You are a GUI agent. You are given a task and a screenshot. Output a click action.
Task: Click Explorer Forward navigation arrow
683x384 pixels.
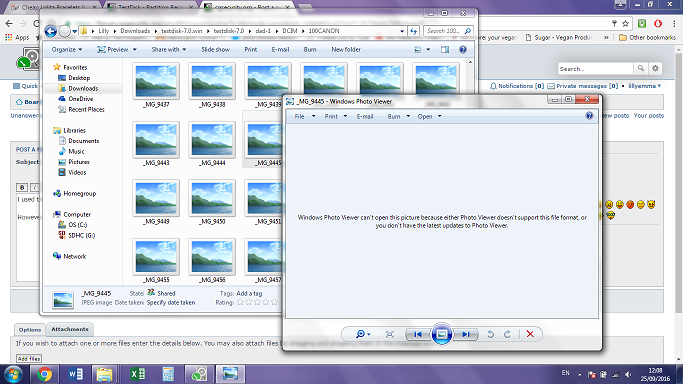64,31
